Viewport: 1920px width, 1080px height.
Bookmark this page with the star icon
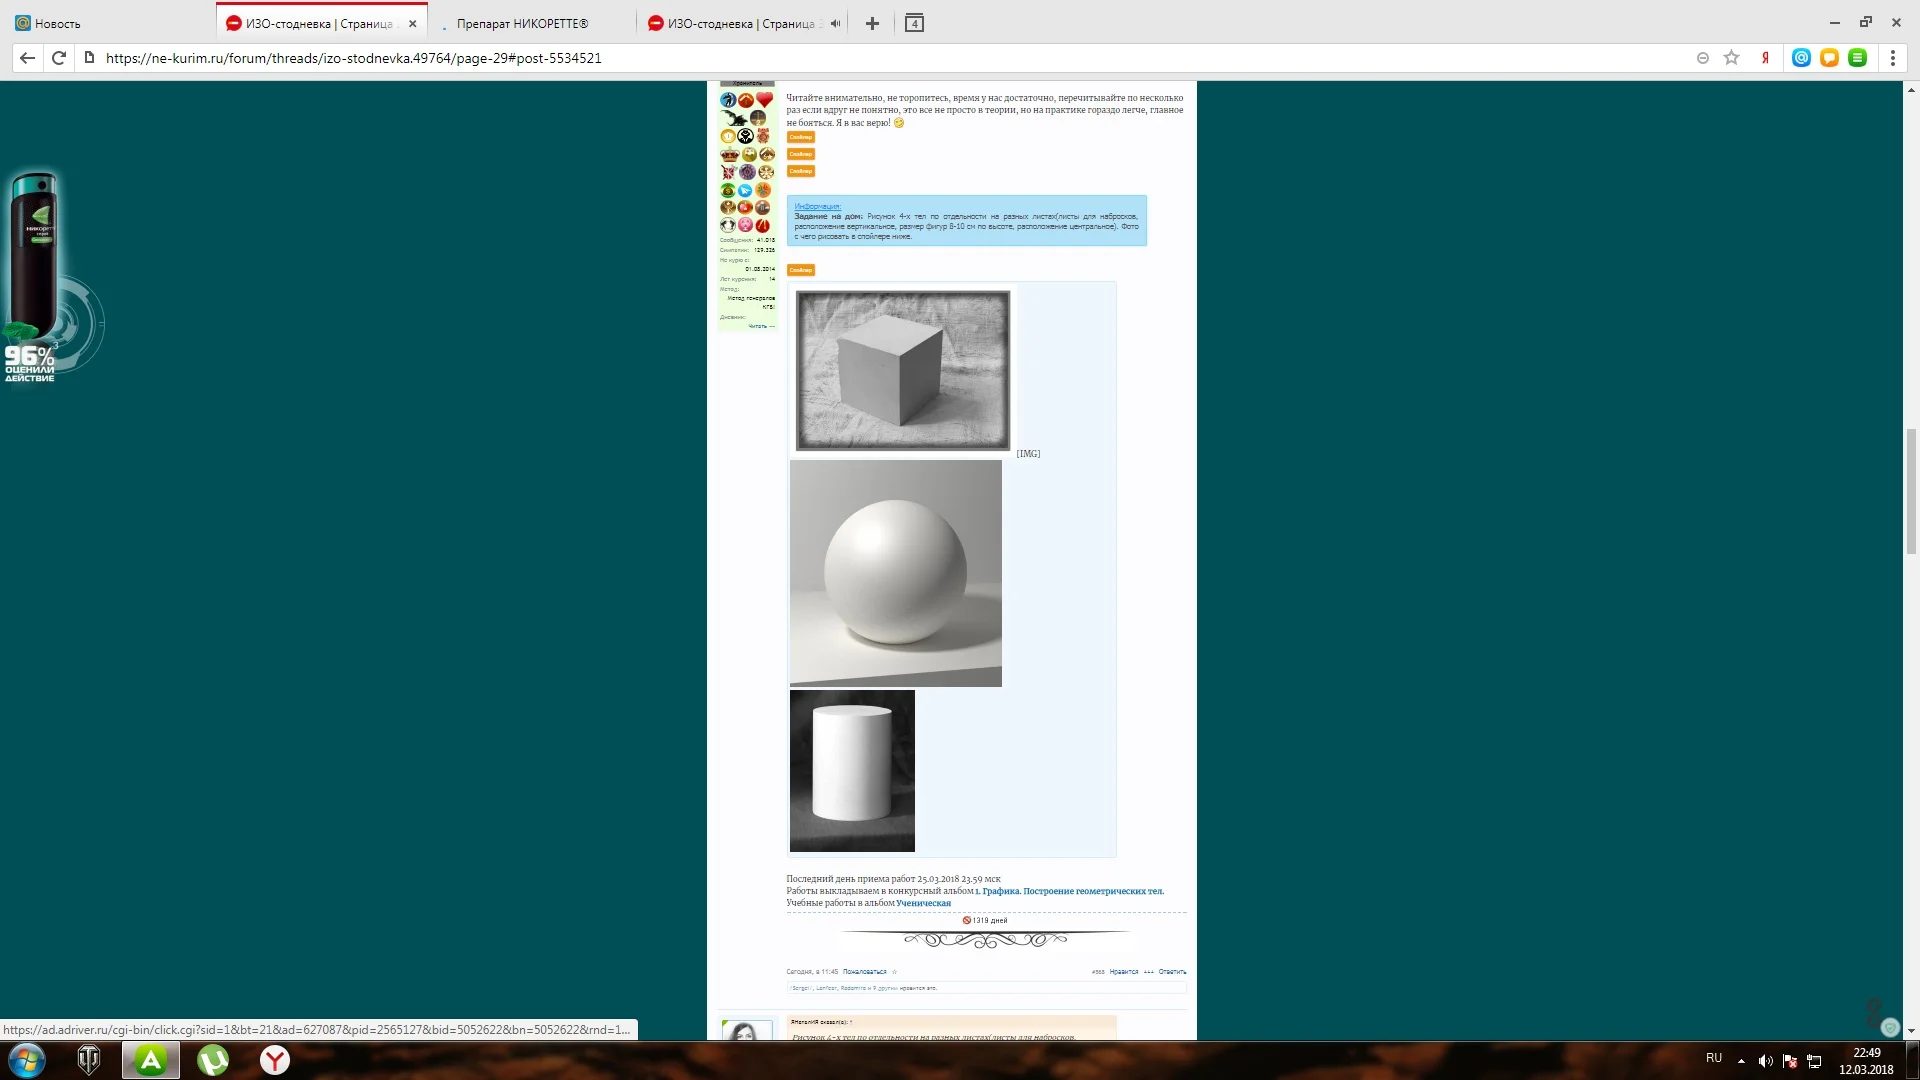click(x=1732, y=58)
